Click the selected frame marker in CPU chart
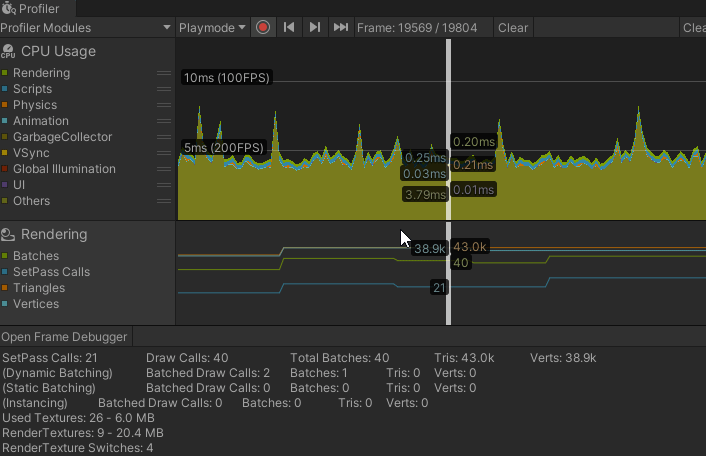This screenshot has height=456, width=706. (x=448, y=130)
